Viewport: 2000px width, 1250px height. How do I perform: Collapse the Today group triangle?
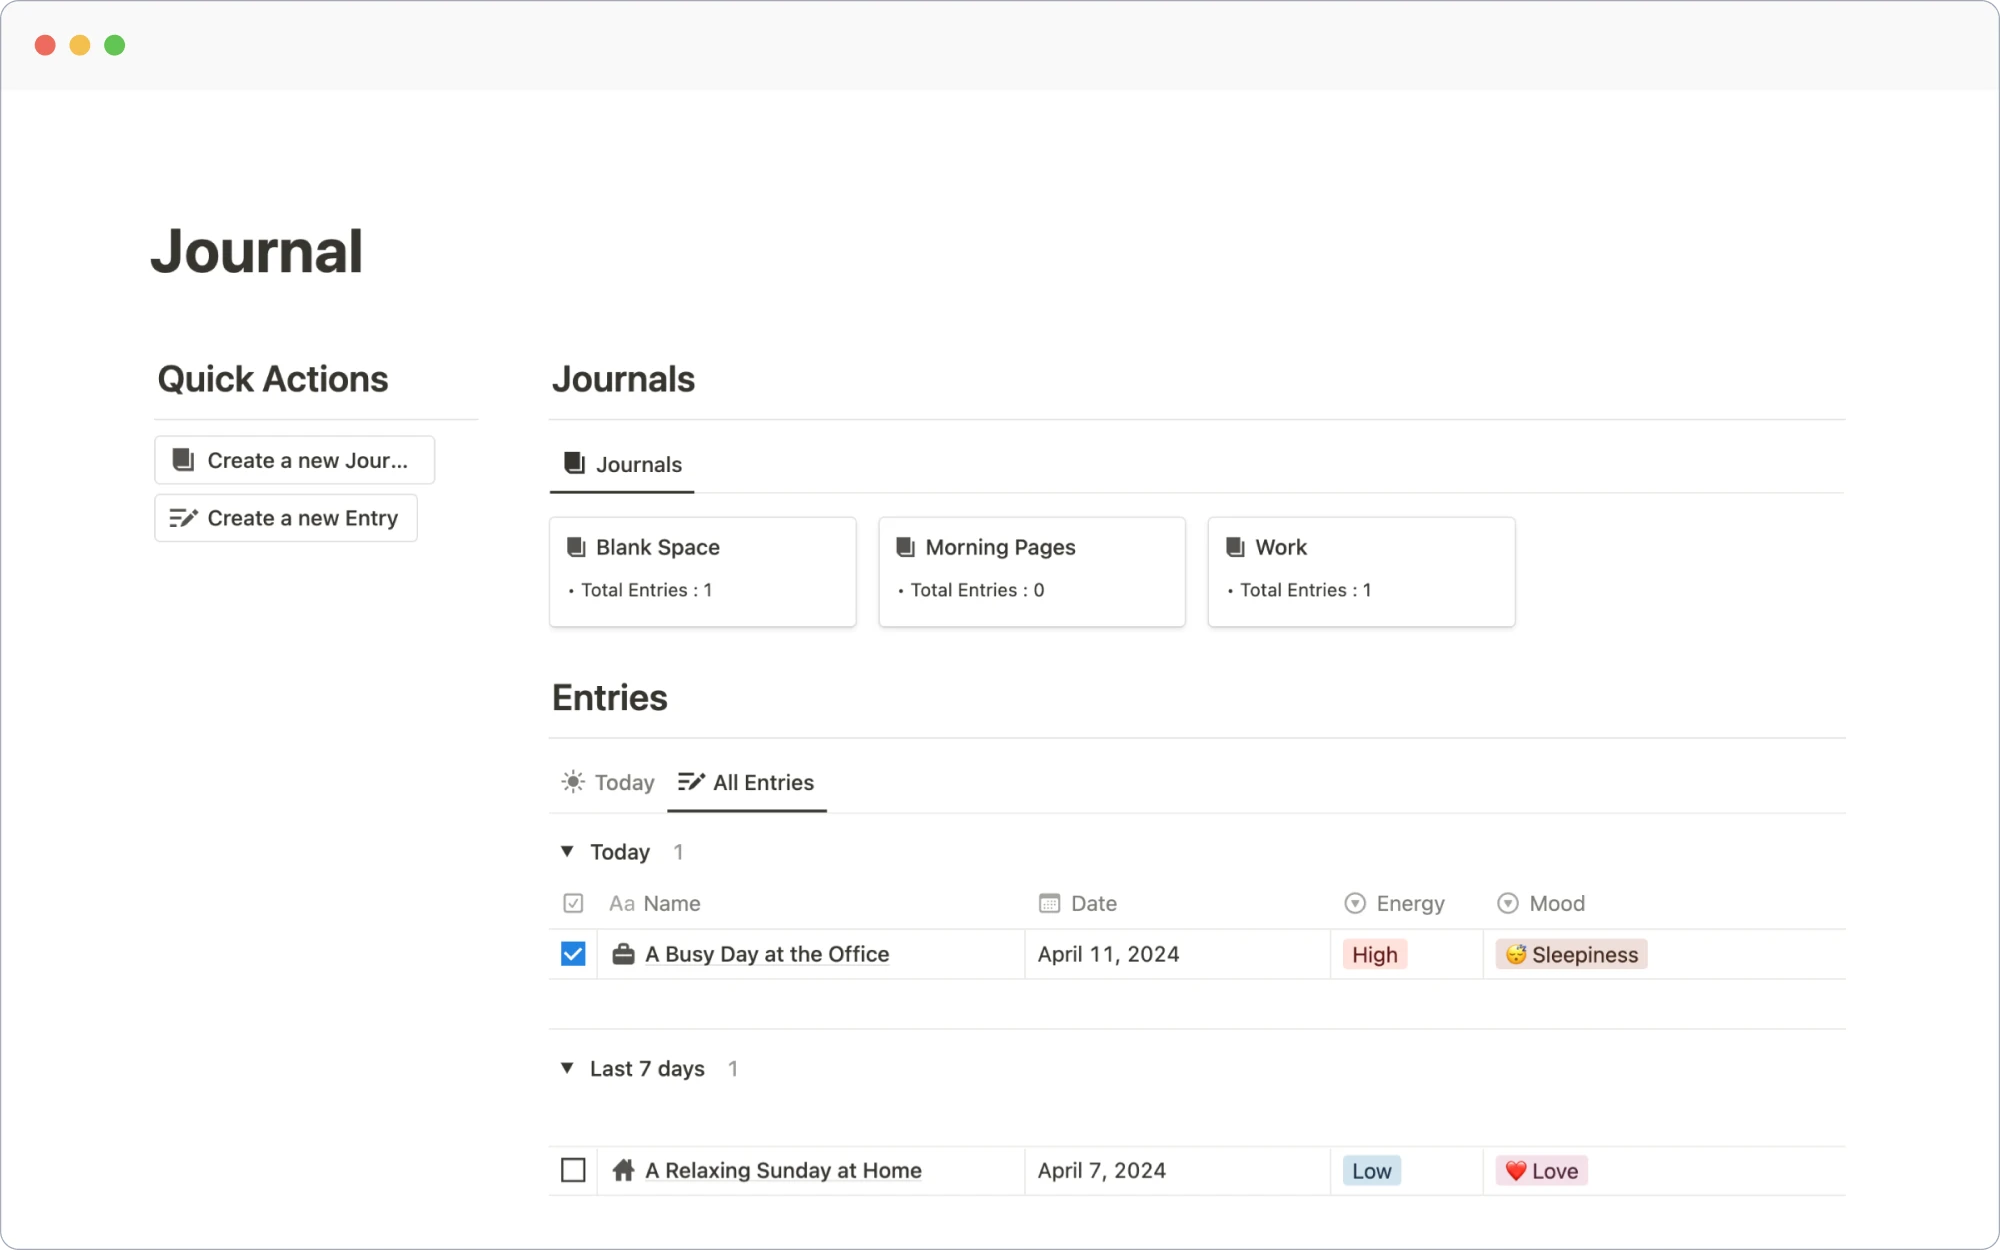point(567,851)
